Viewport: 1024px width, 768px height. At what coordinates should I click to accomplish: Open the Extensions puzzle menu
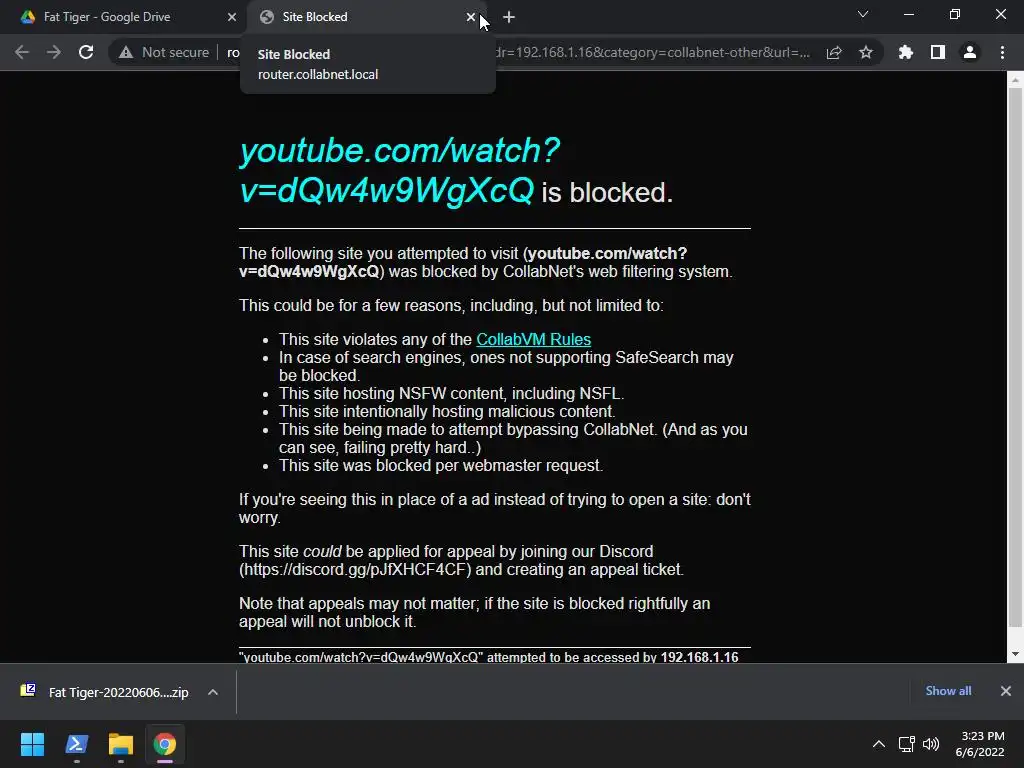tap(906, 52)
